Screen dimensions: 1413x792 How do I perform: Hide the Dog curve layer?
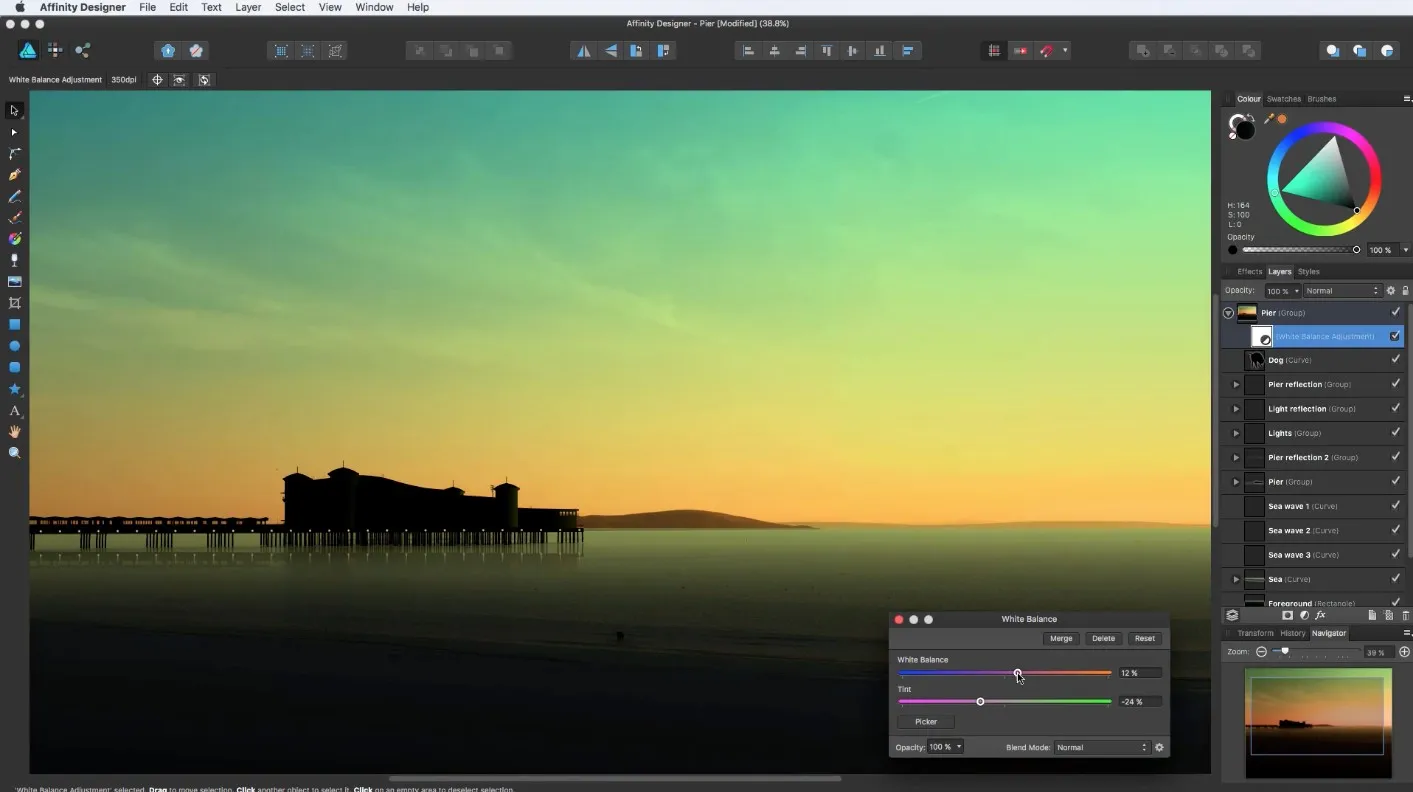1396,360
